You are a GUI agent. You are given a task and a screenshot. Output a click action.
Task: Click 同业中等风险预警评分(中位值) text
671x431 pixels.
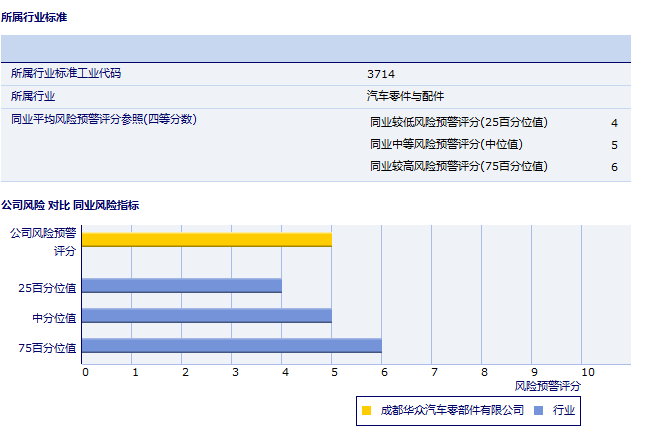point(446,144)
